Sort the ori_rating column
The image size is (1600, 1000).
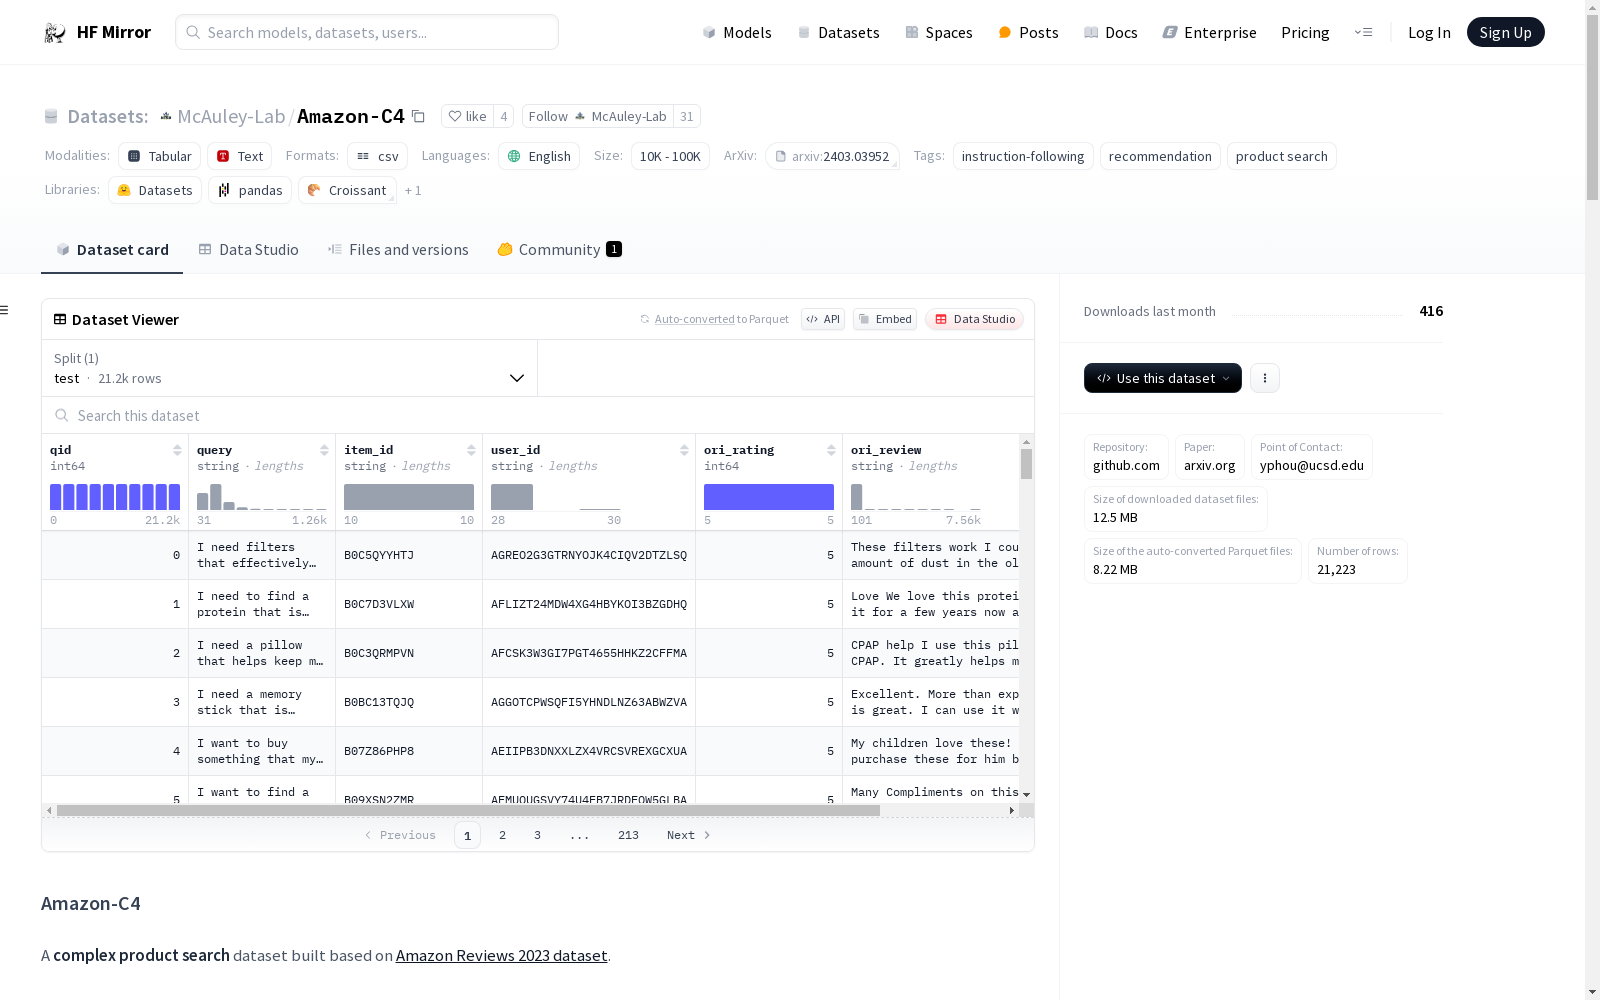point(831,450)
